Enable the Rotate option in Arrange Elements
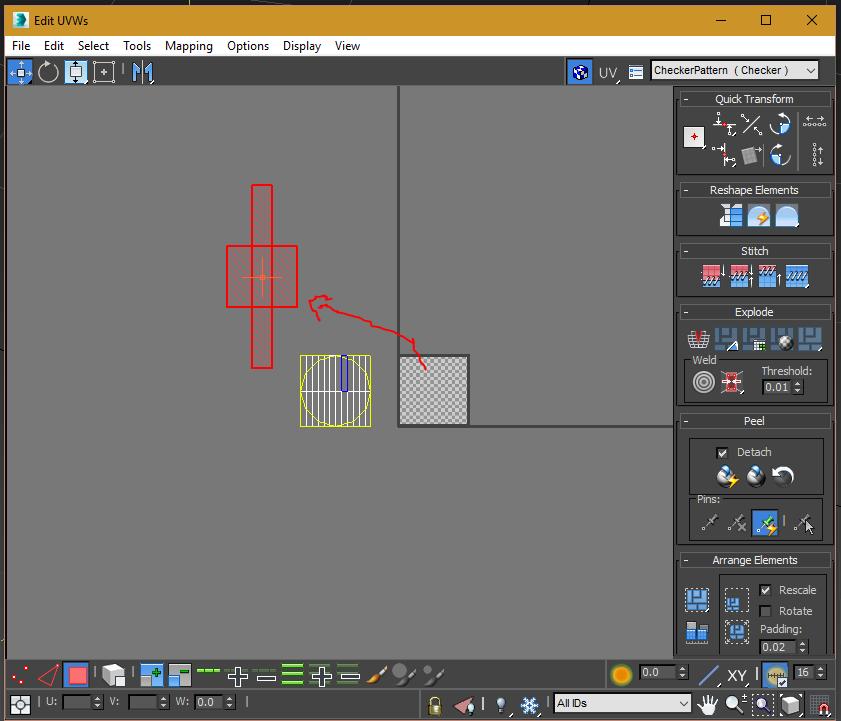 click(765, 610)
